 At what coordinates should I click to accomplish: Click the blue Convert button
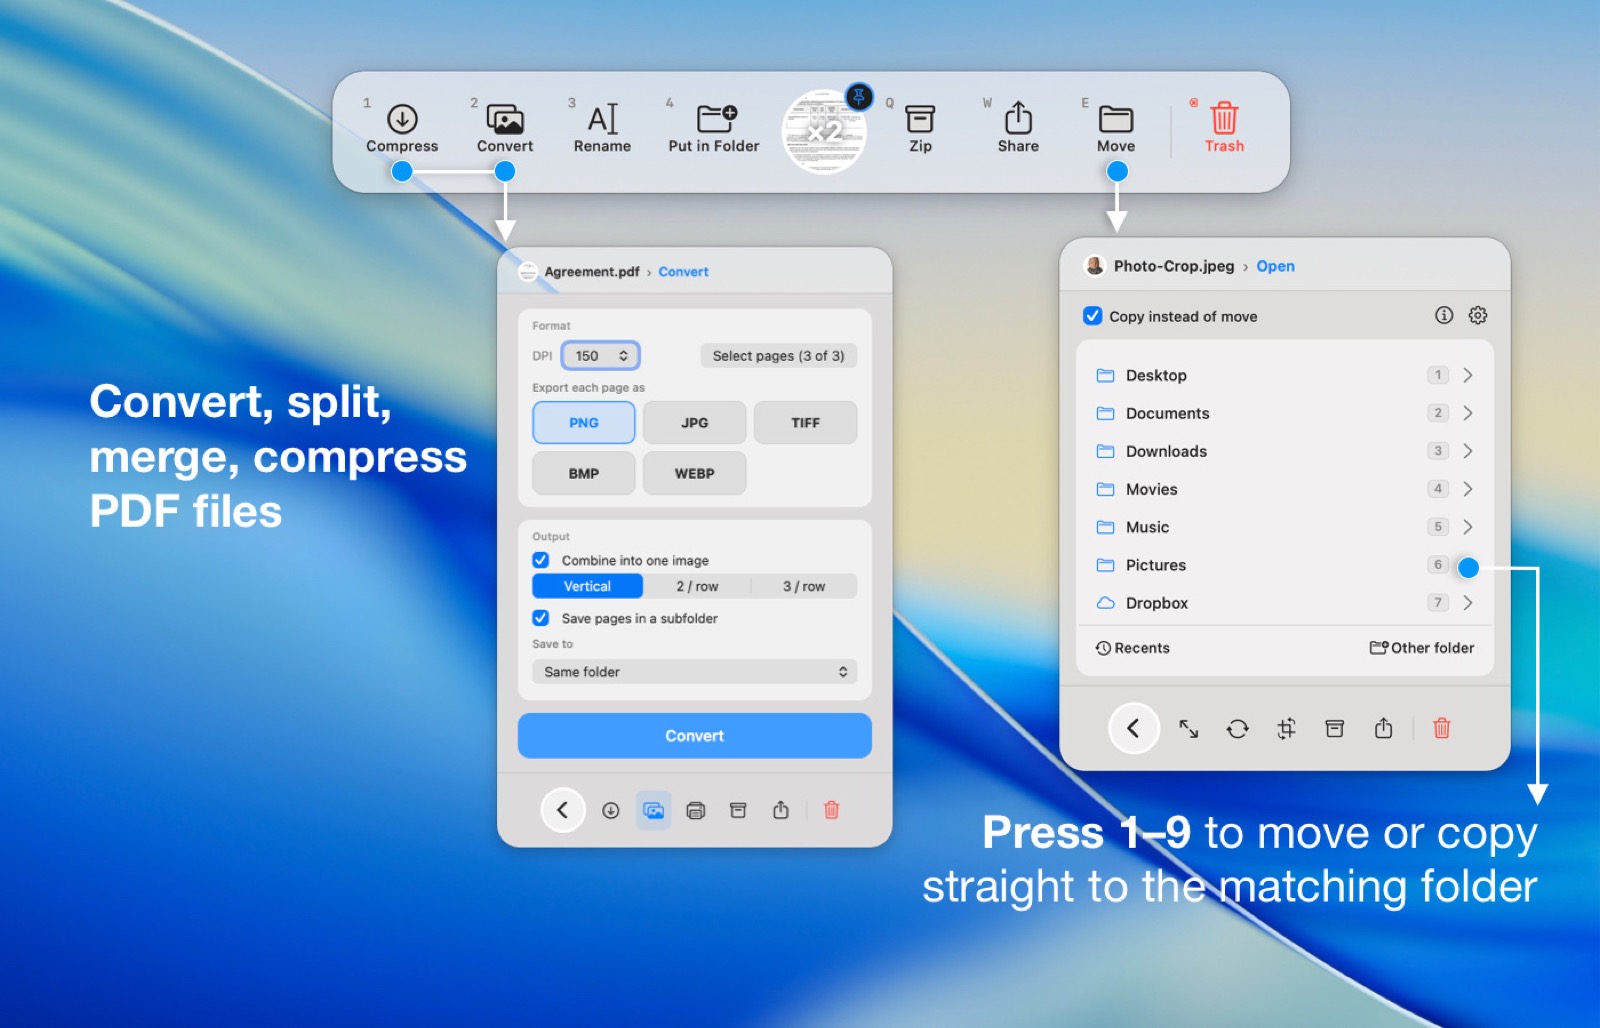[695, 736]
